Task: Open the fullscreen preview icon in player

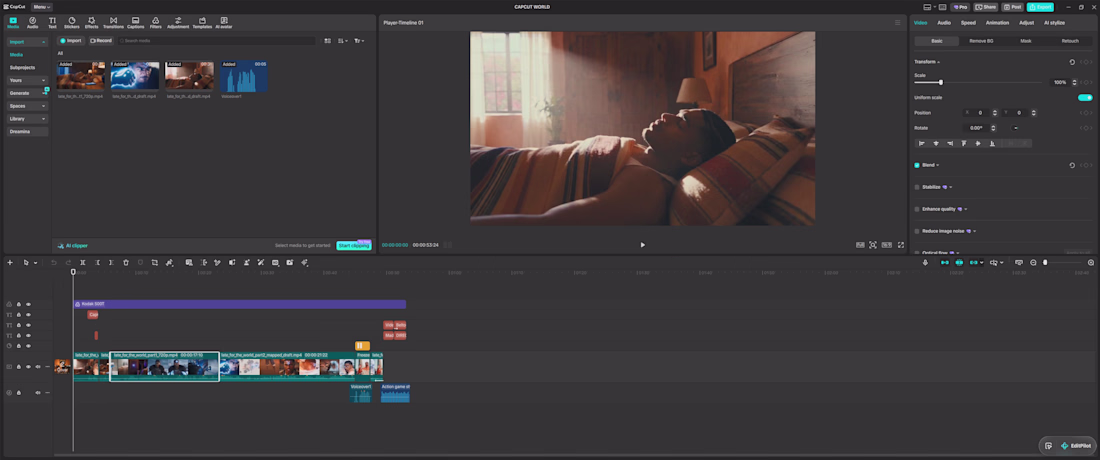Action: coord(901,245)
